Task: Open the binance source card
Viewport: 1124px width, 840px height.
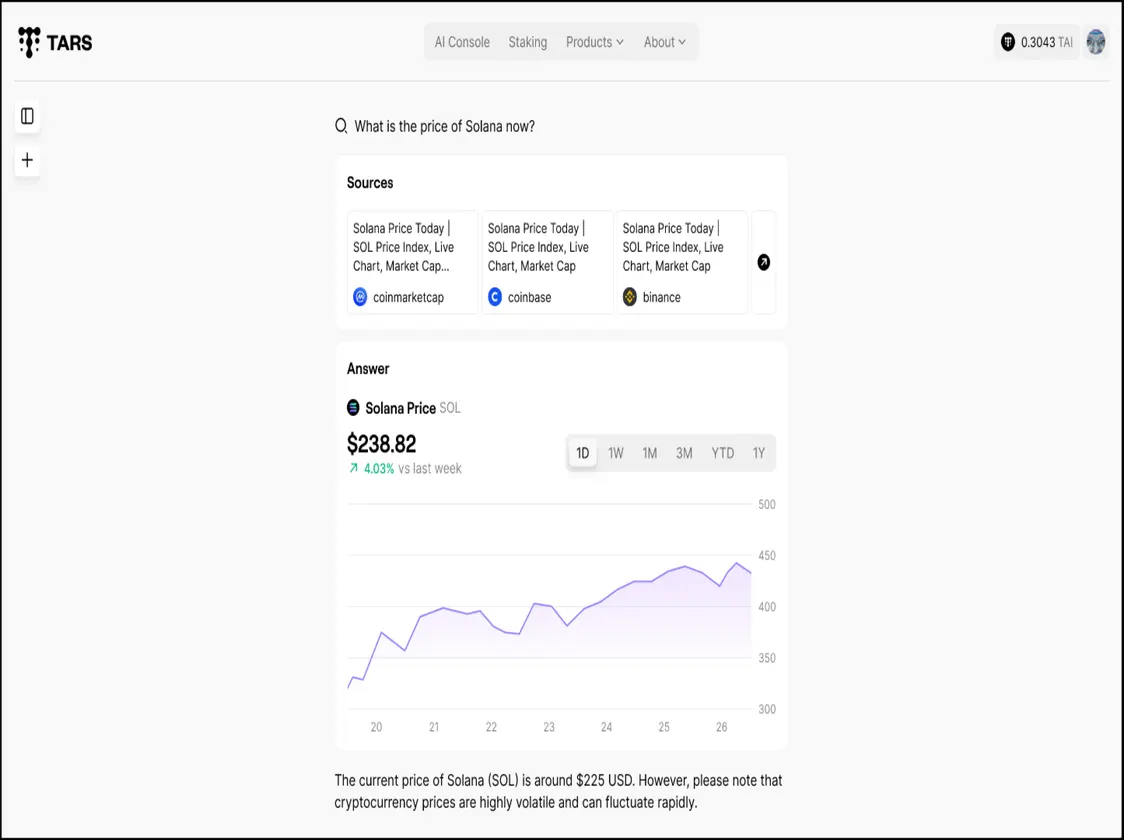Action: pyautogui.click(x=682, y=262)
